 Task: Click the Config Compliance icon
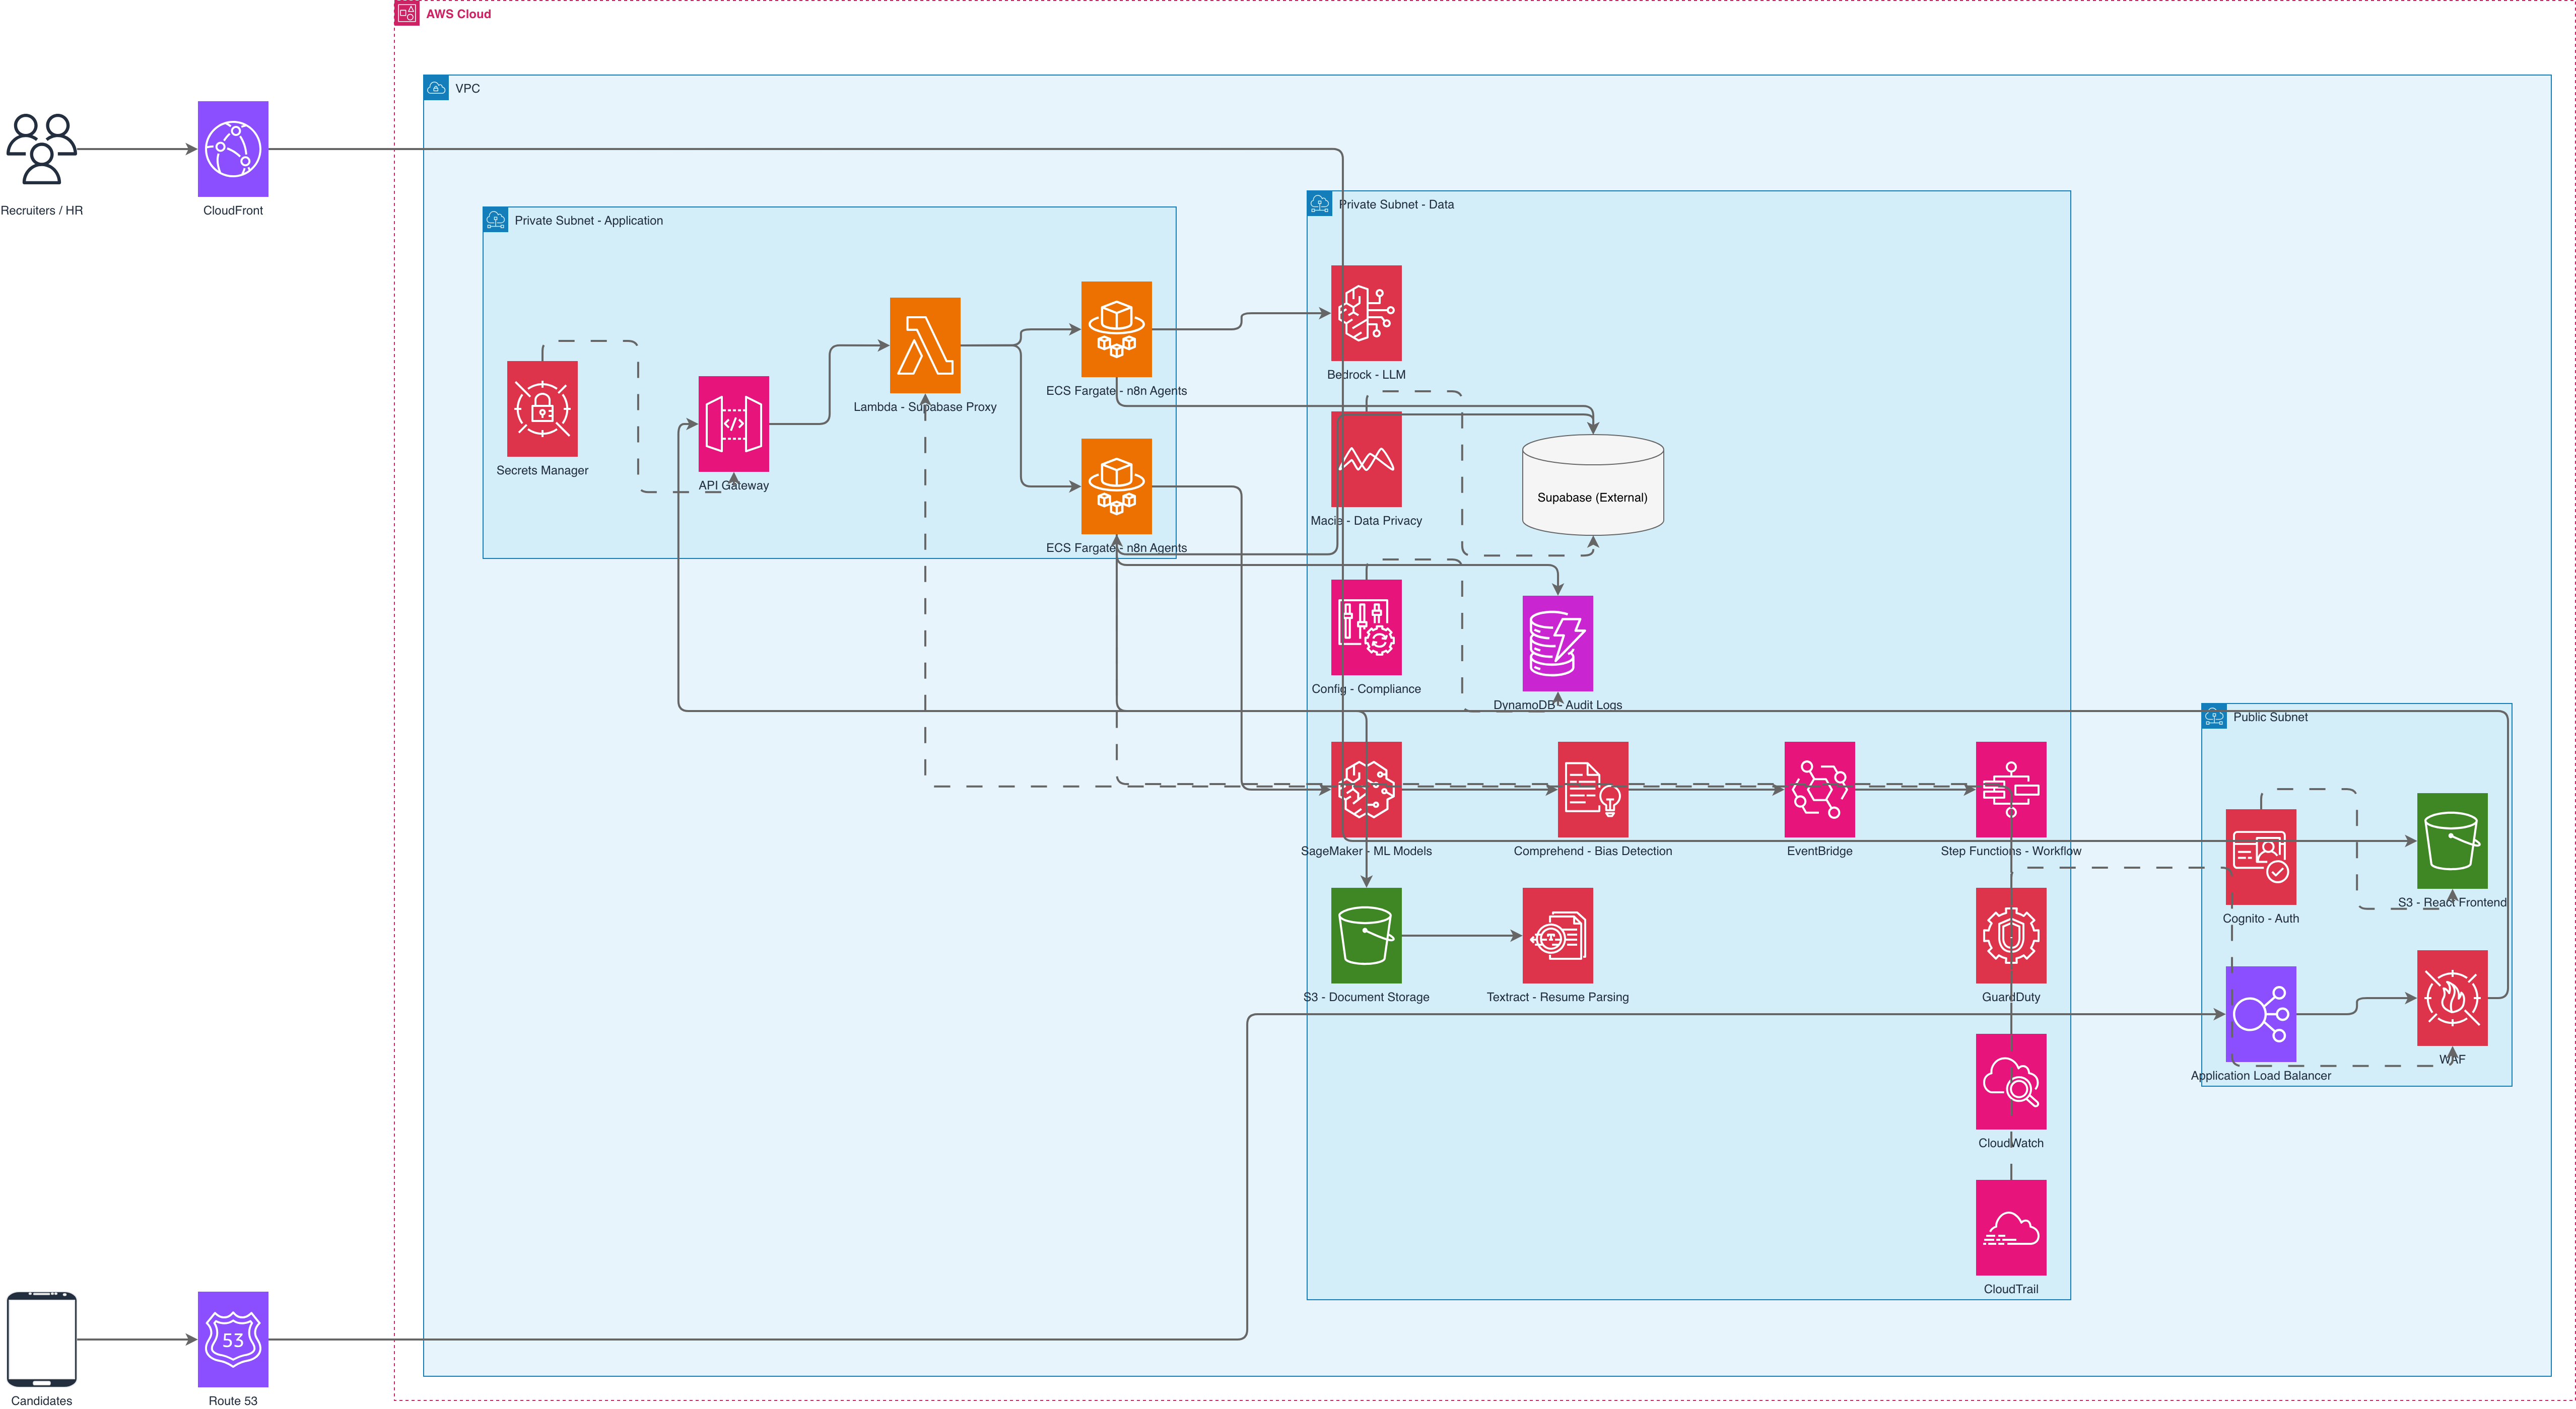pos(1366,627)
